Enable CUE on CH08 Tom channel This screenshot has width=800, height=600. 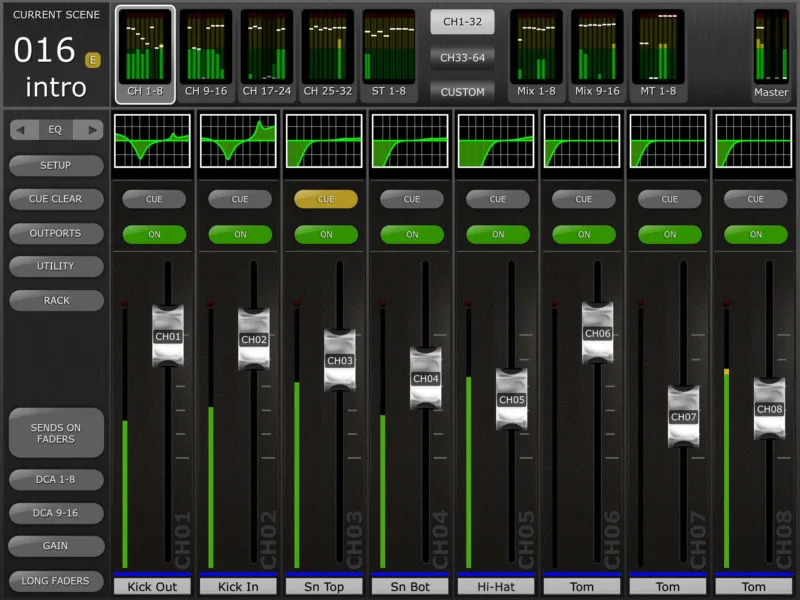[756, 199]
